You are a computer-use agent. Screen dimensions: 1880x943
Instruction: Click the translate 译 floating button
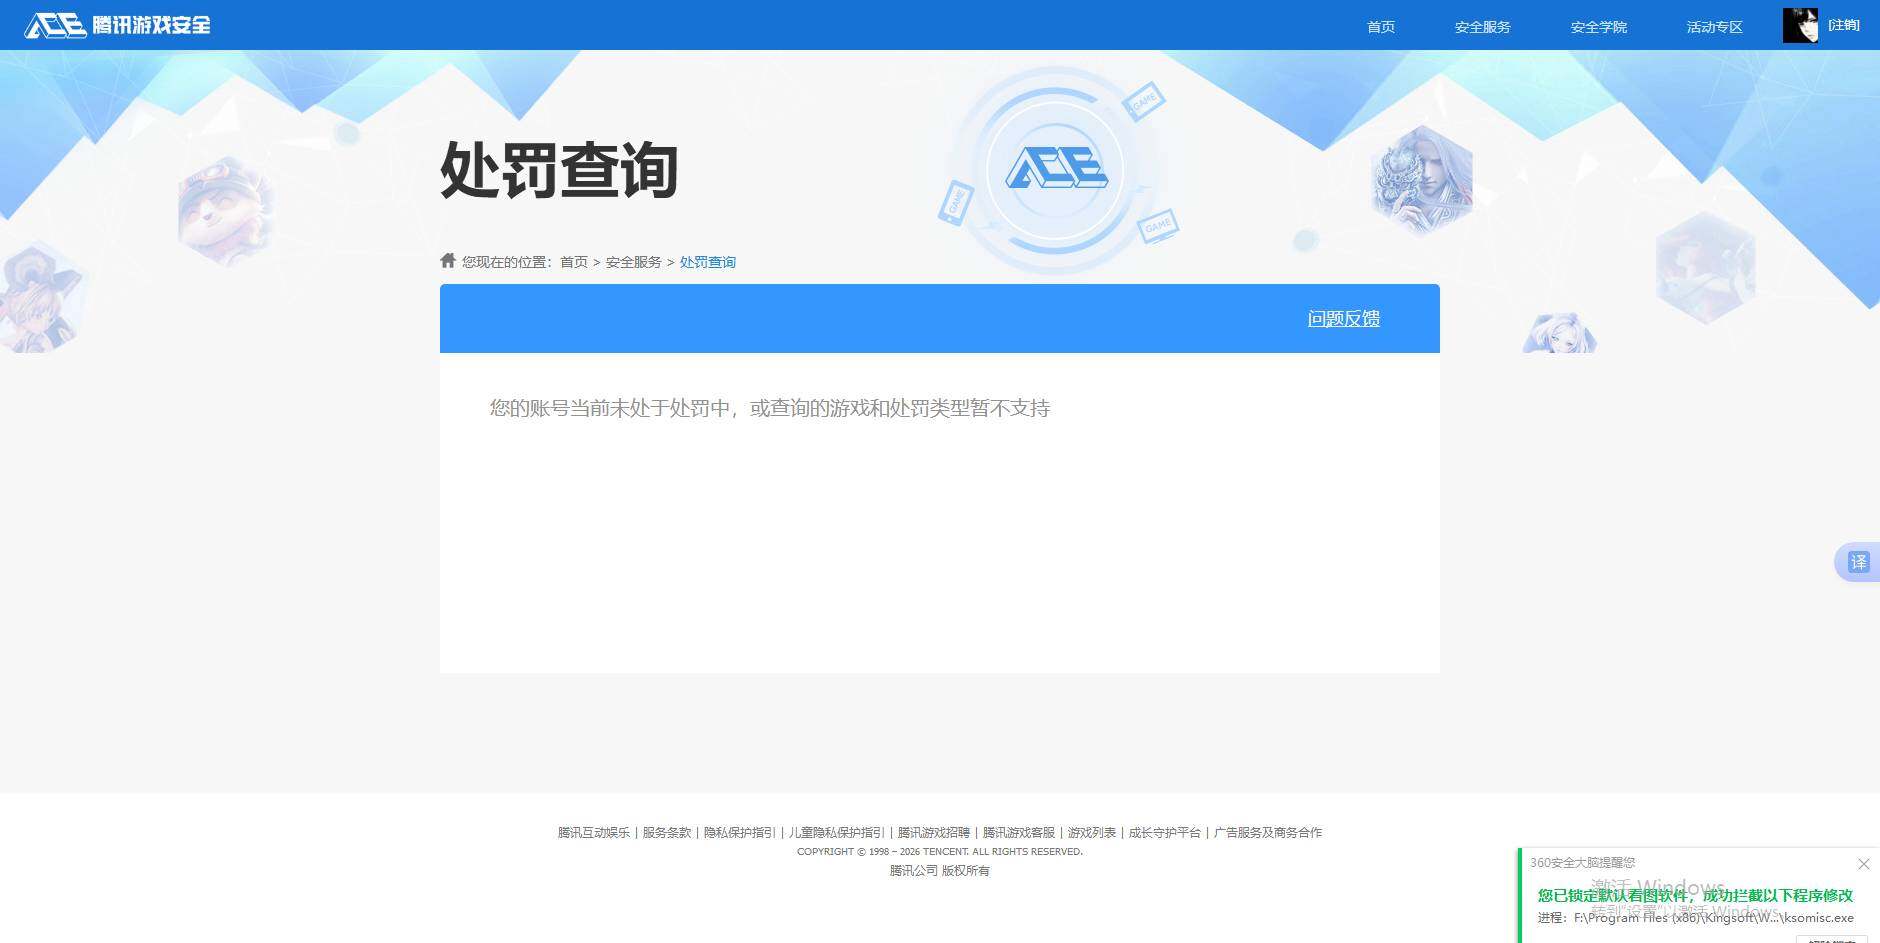coord(1858,562)
